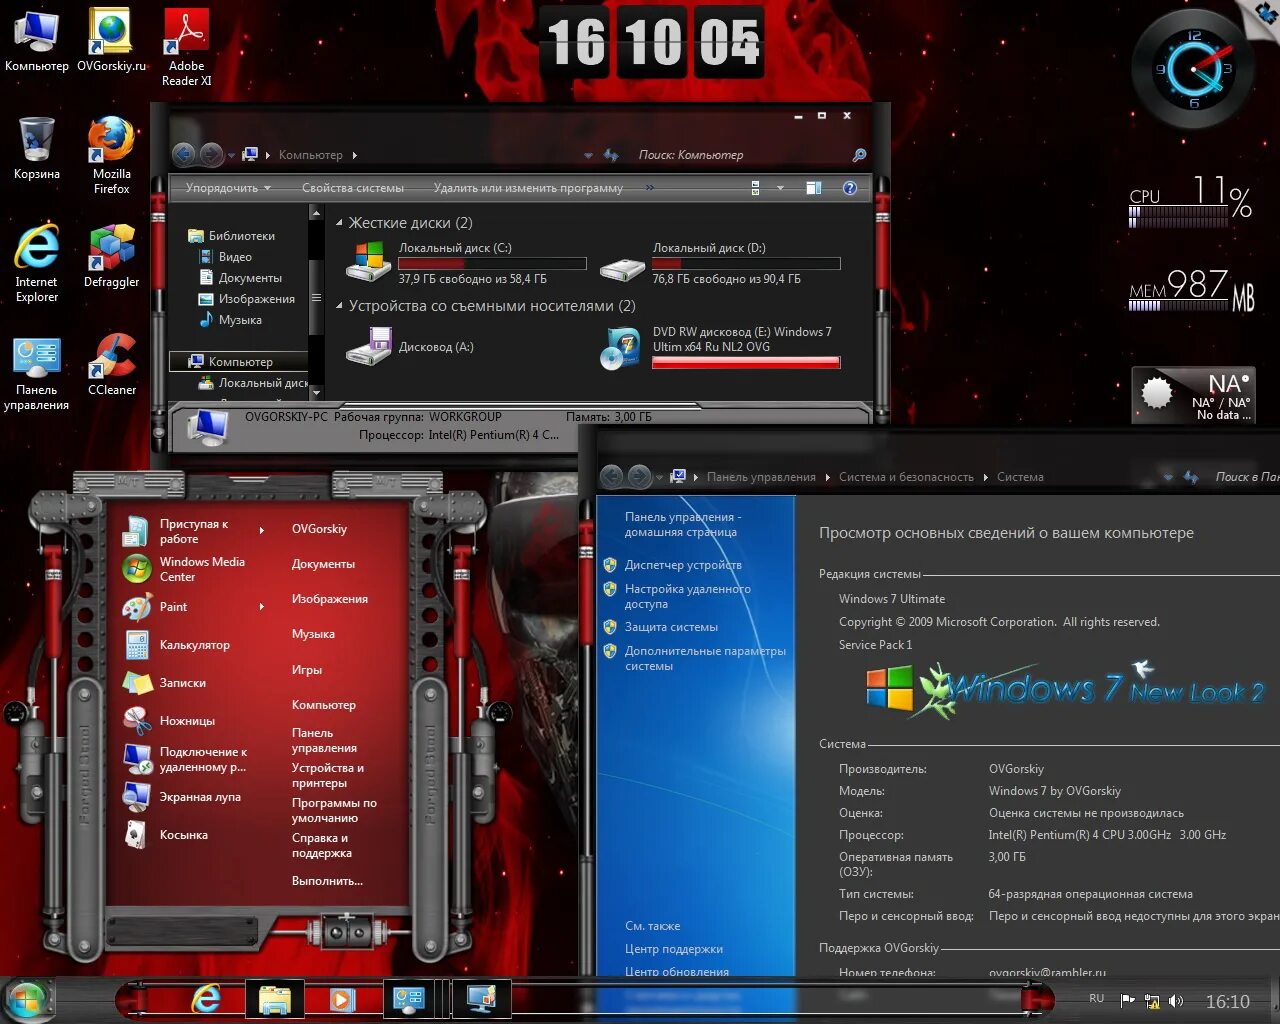
Task: Expand address path arrow after Компьютер
Action: coord(355,155)
